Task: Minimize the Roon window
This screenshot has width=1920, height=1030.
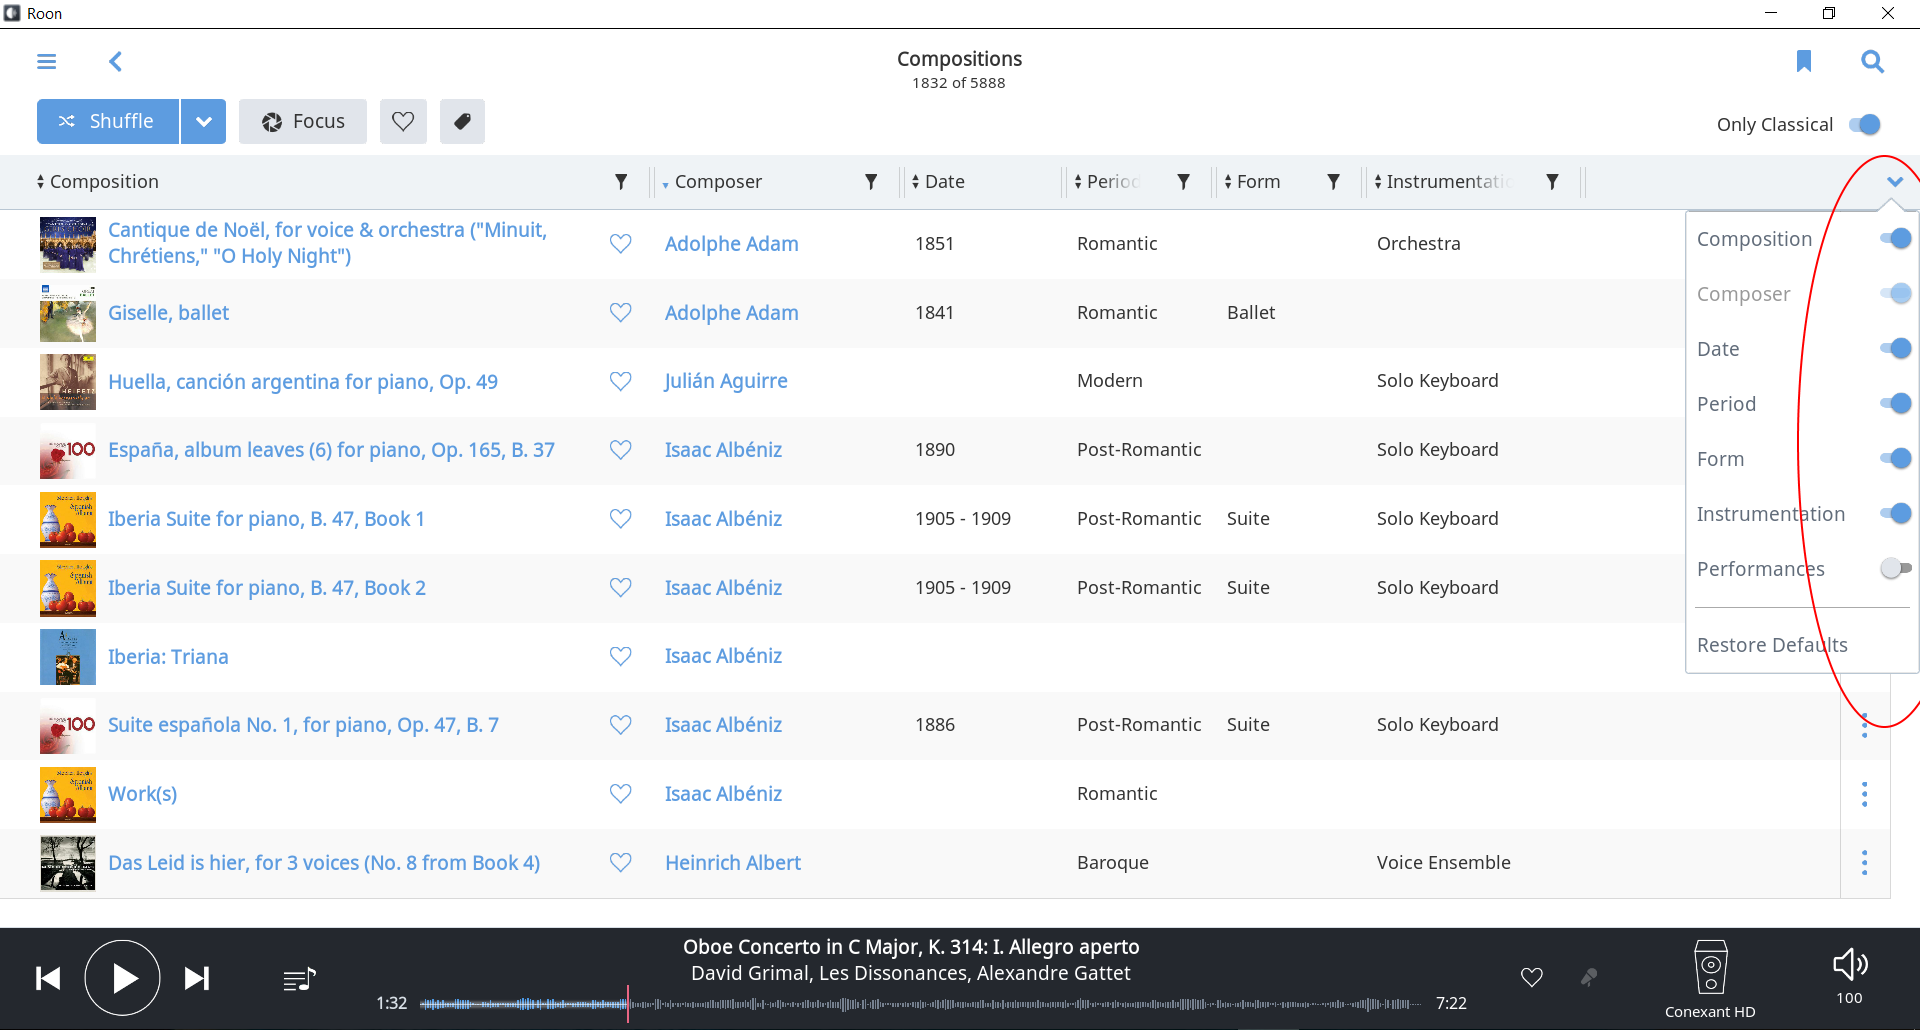Action: point(1771,13)
